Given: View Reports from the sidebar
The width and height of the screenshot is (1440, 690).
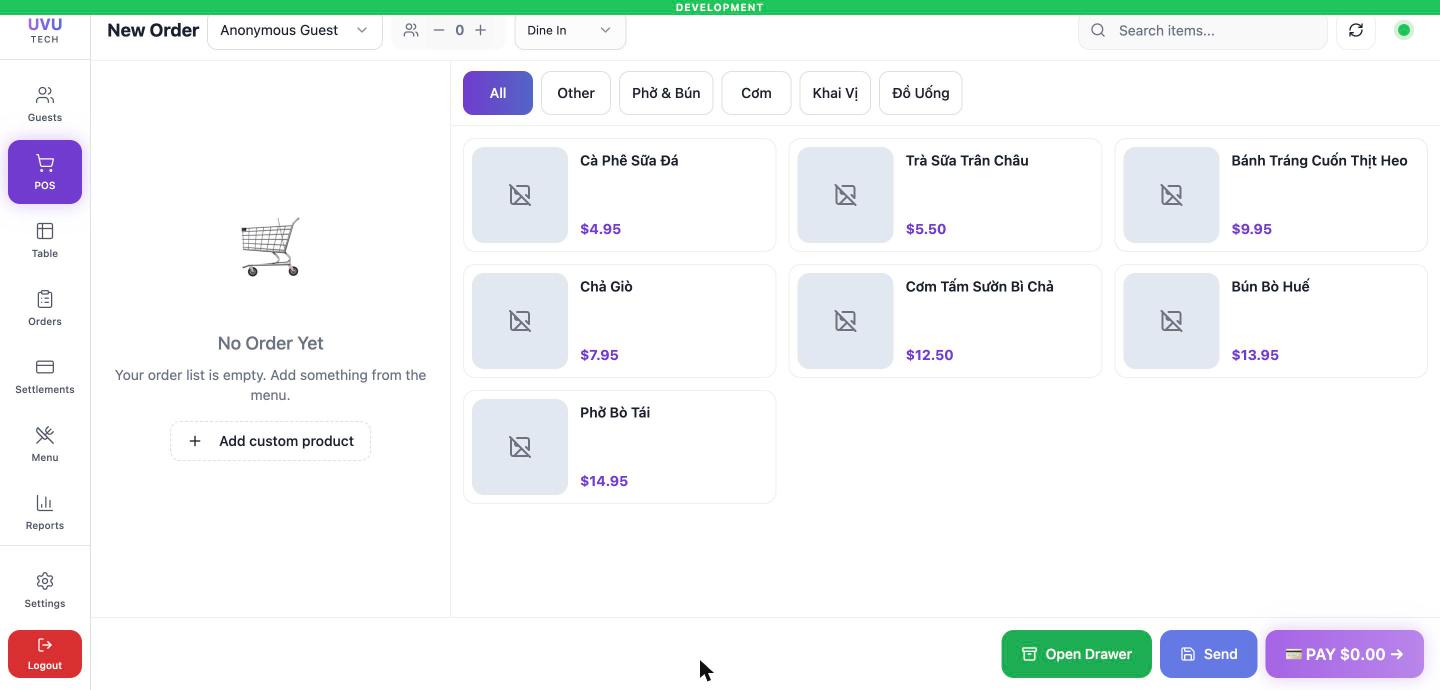Looking at the screenshot, I should point(45,512).
